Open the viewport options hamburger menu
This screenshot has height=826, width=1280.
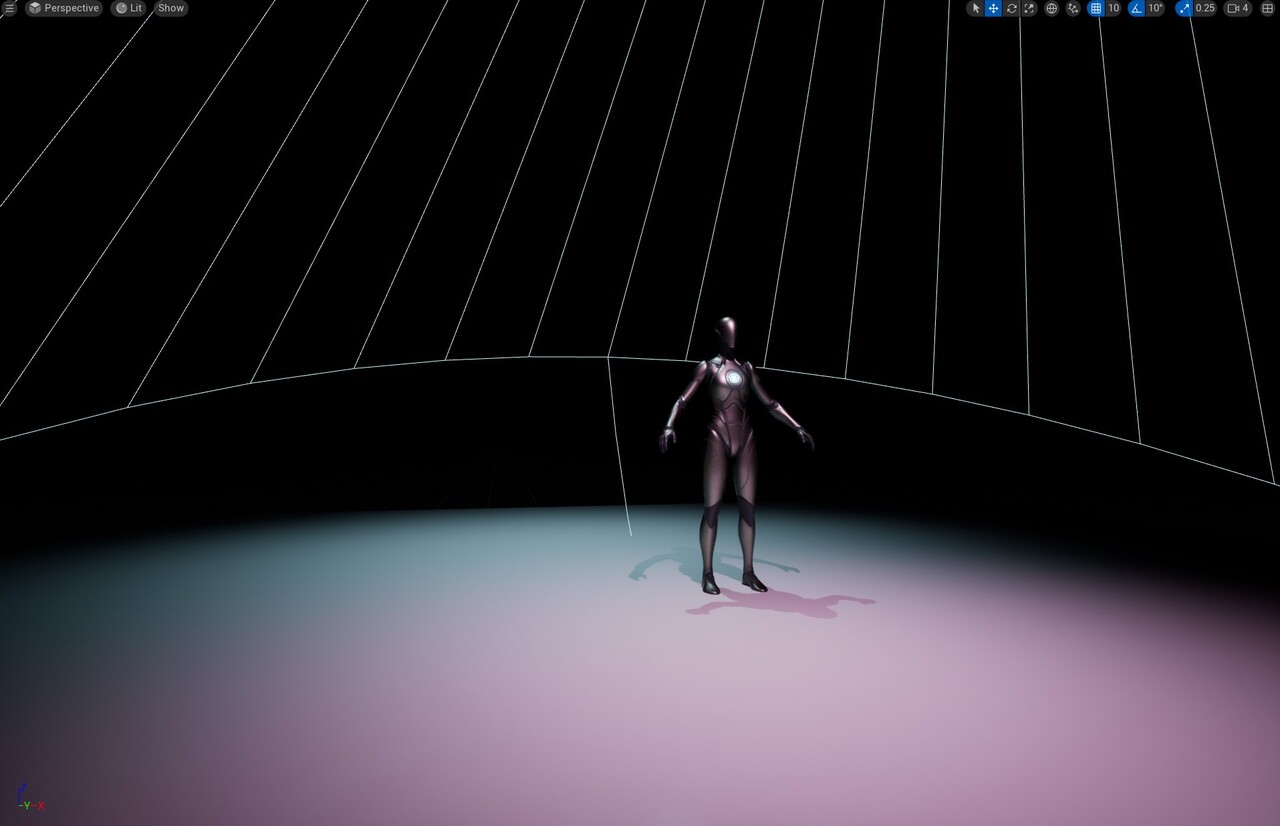pyautogui.click(x=9, y=8)
